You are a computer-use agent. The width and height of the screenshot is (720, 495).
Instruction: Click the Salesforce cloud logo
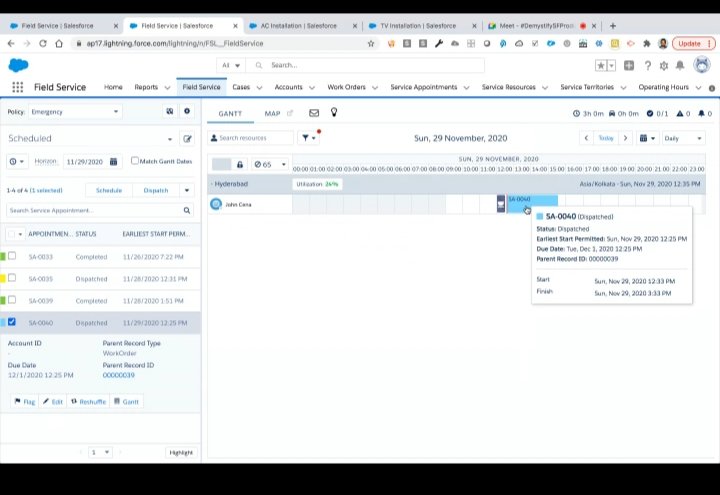point(18,65)
